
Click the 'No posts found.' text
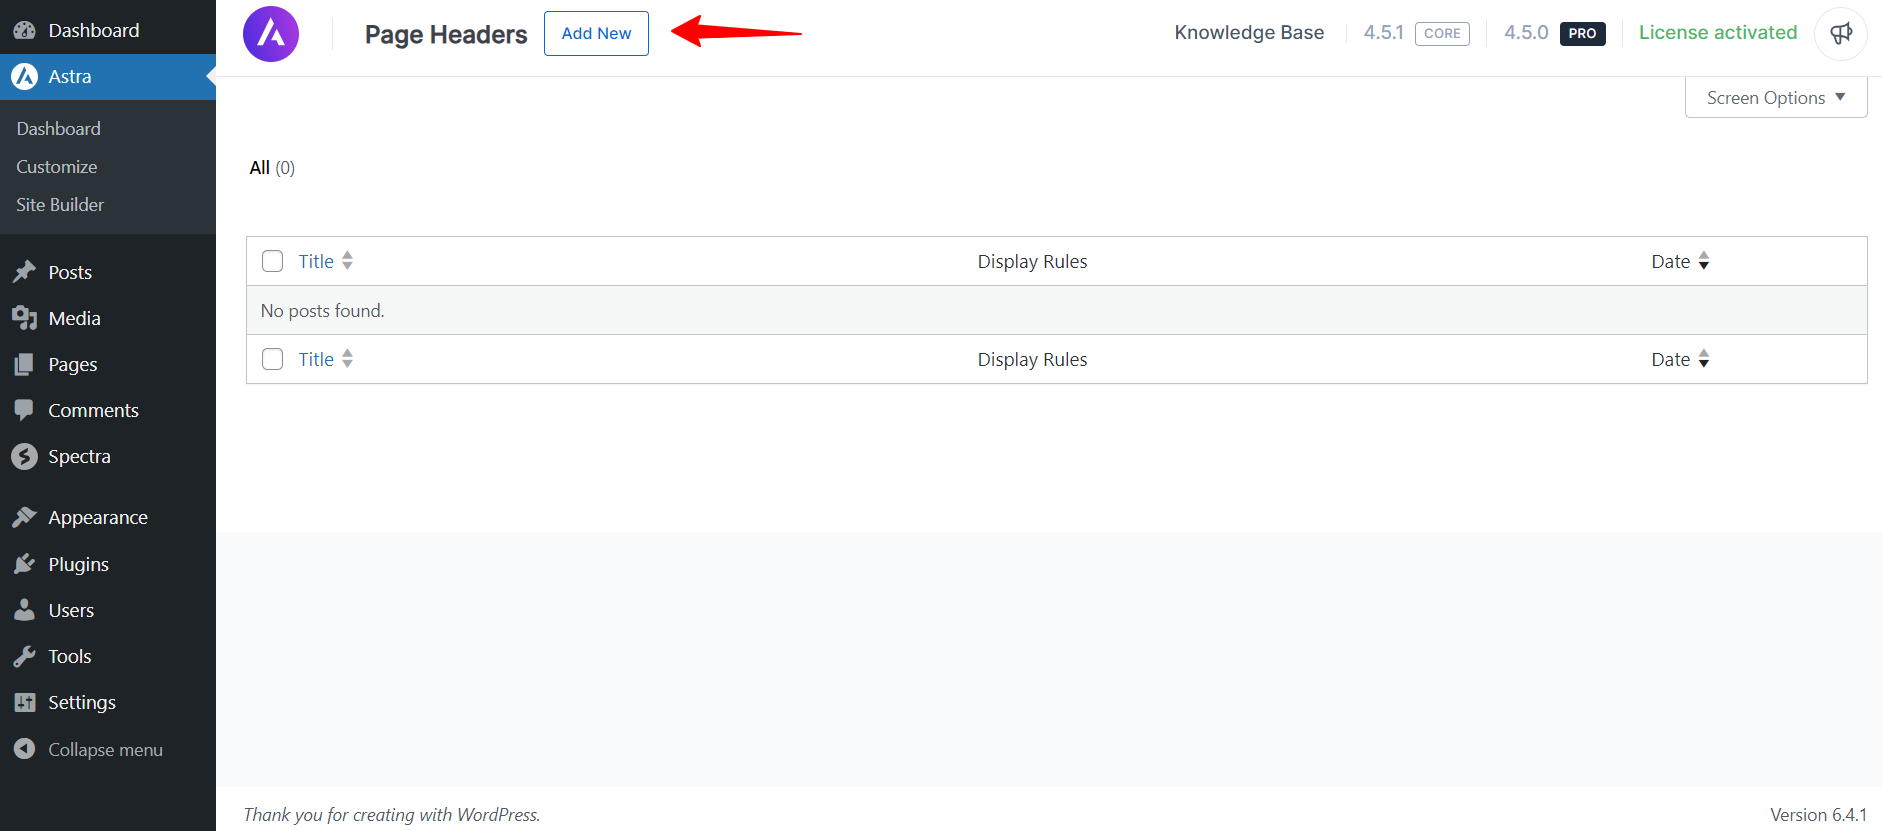point(322,310)
